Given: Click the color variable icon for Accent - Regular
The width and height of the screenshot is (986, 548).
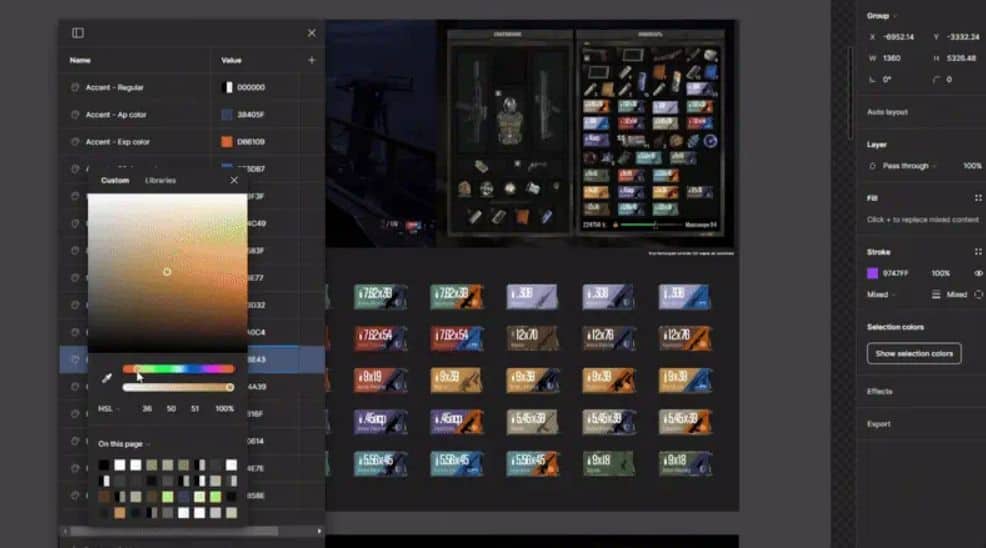Looking at the screenshot, I should 75,88.
